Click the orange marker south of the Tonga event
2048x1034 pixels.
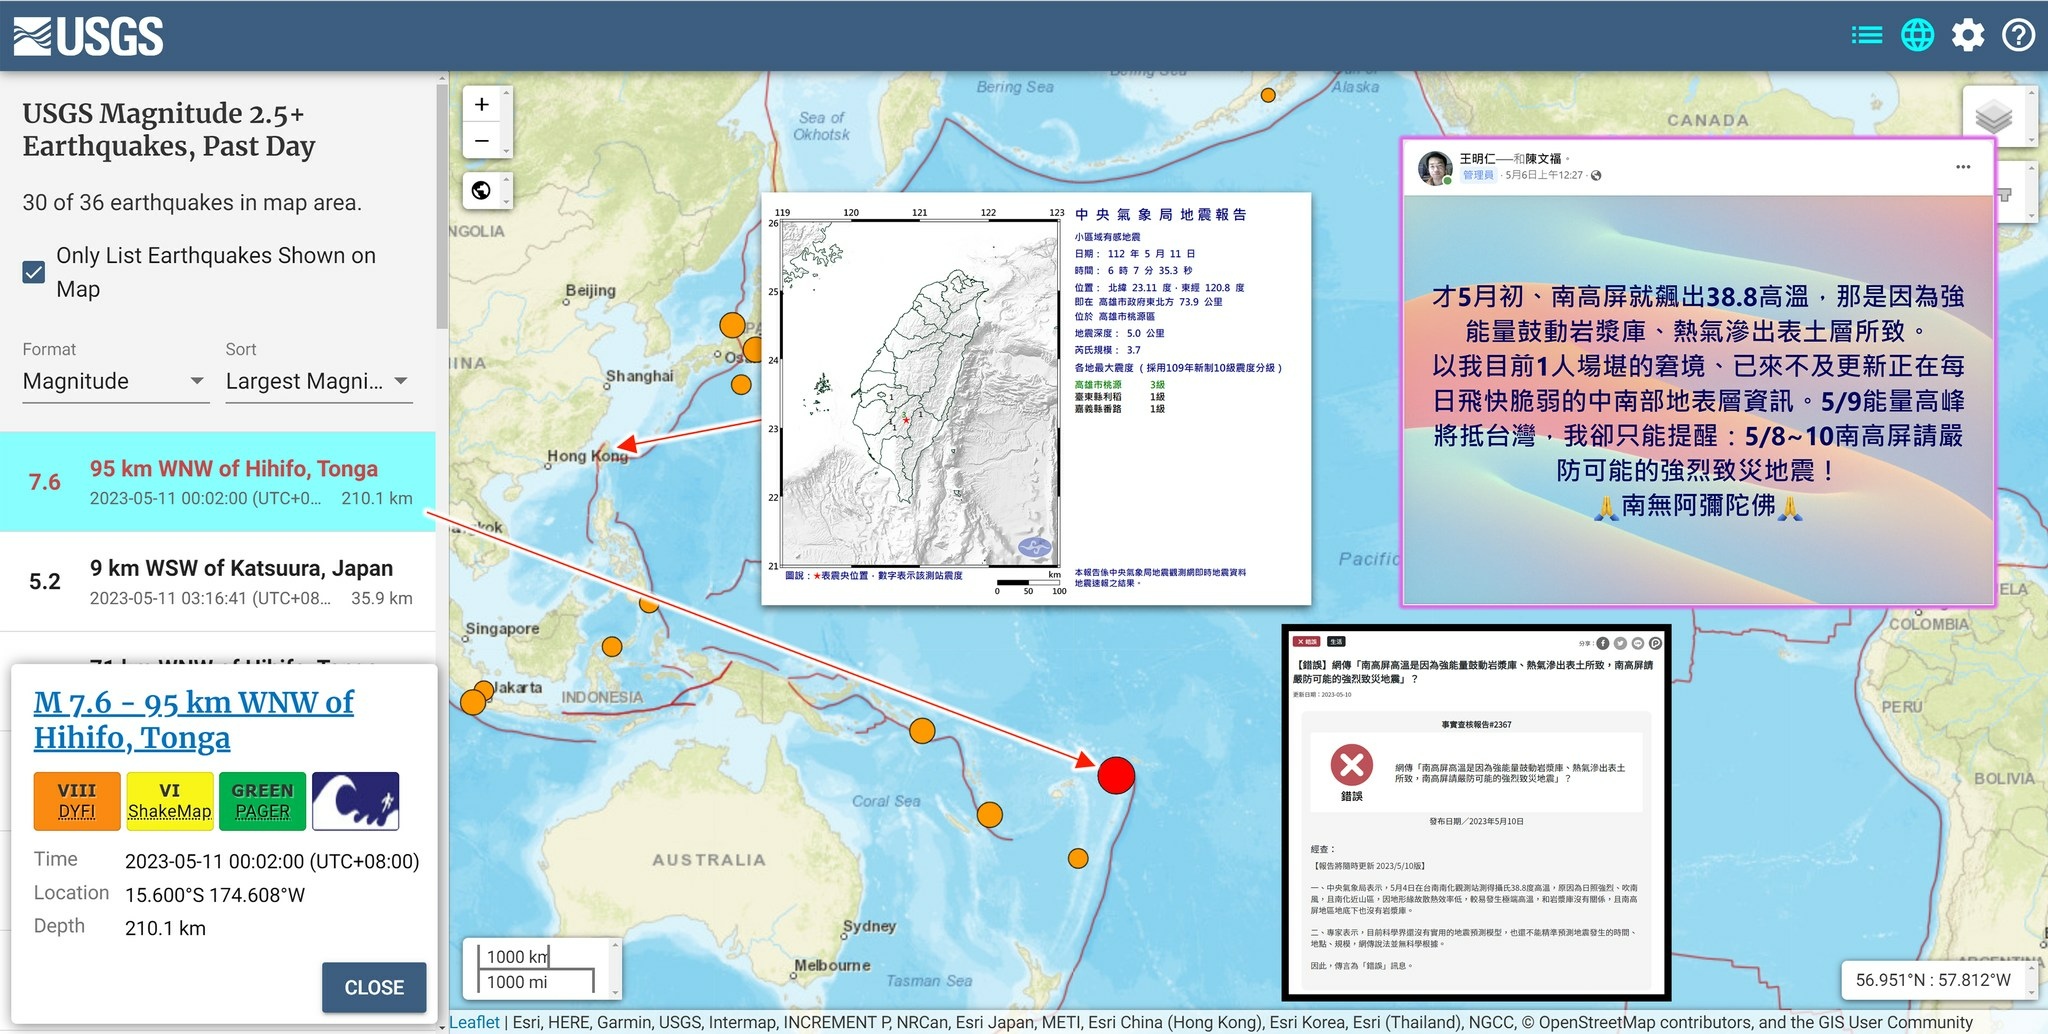coord(1078,858)
